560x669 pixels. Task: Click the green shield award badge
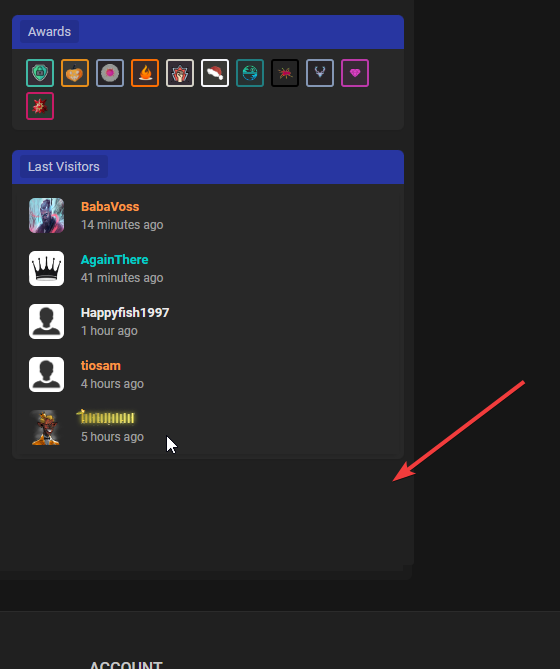coord(40,73)
